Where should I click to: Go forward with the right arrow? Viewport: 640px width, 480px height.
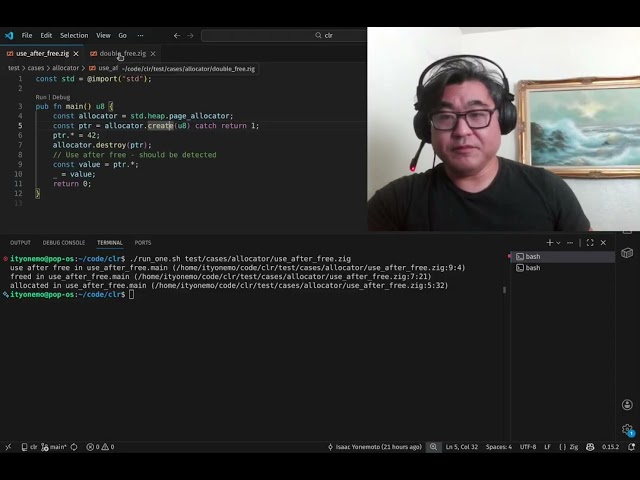click(x=190, y=36)
